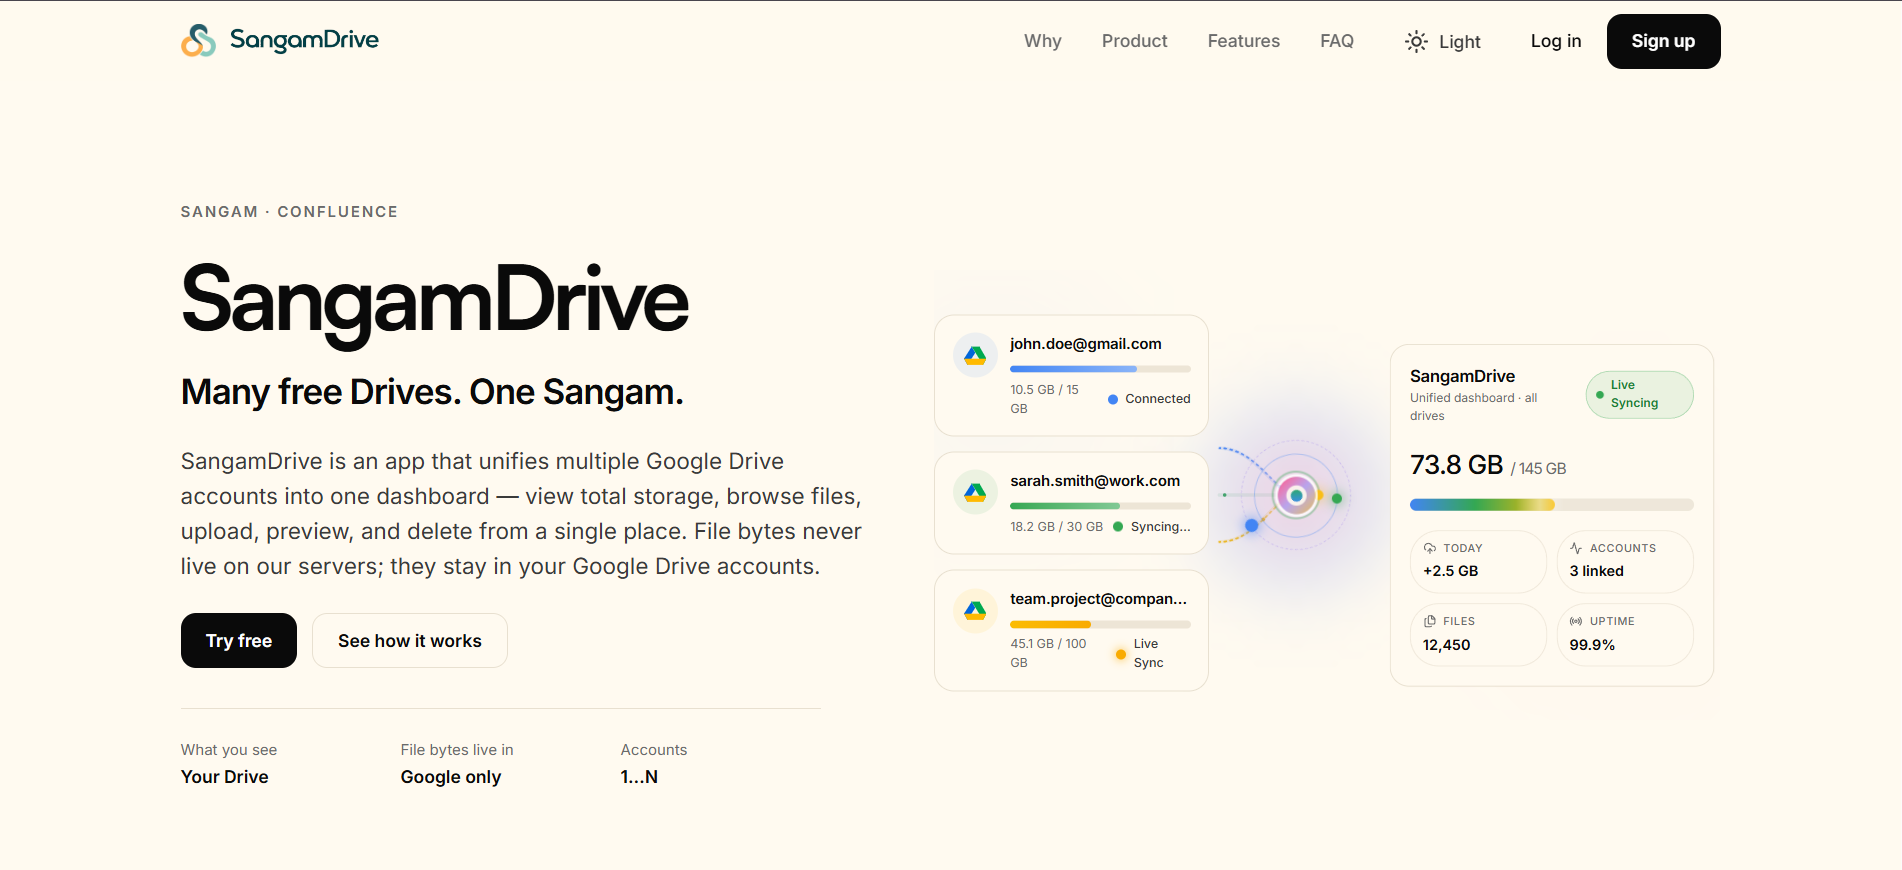Click the 'Google only' value text
Screen dimensions: 1902x870
[450, 777]
